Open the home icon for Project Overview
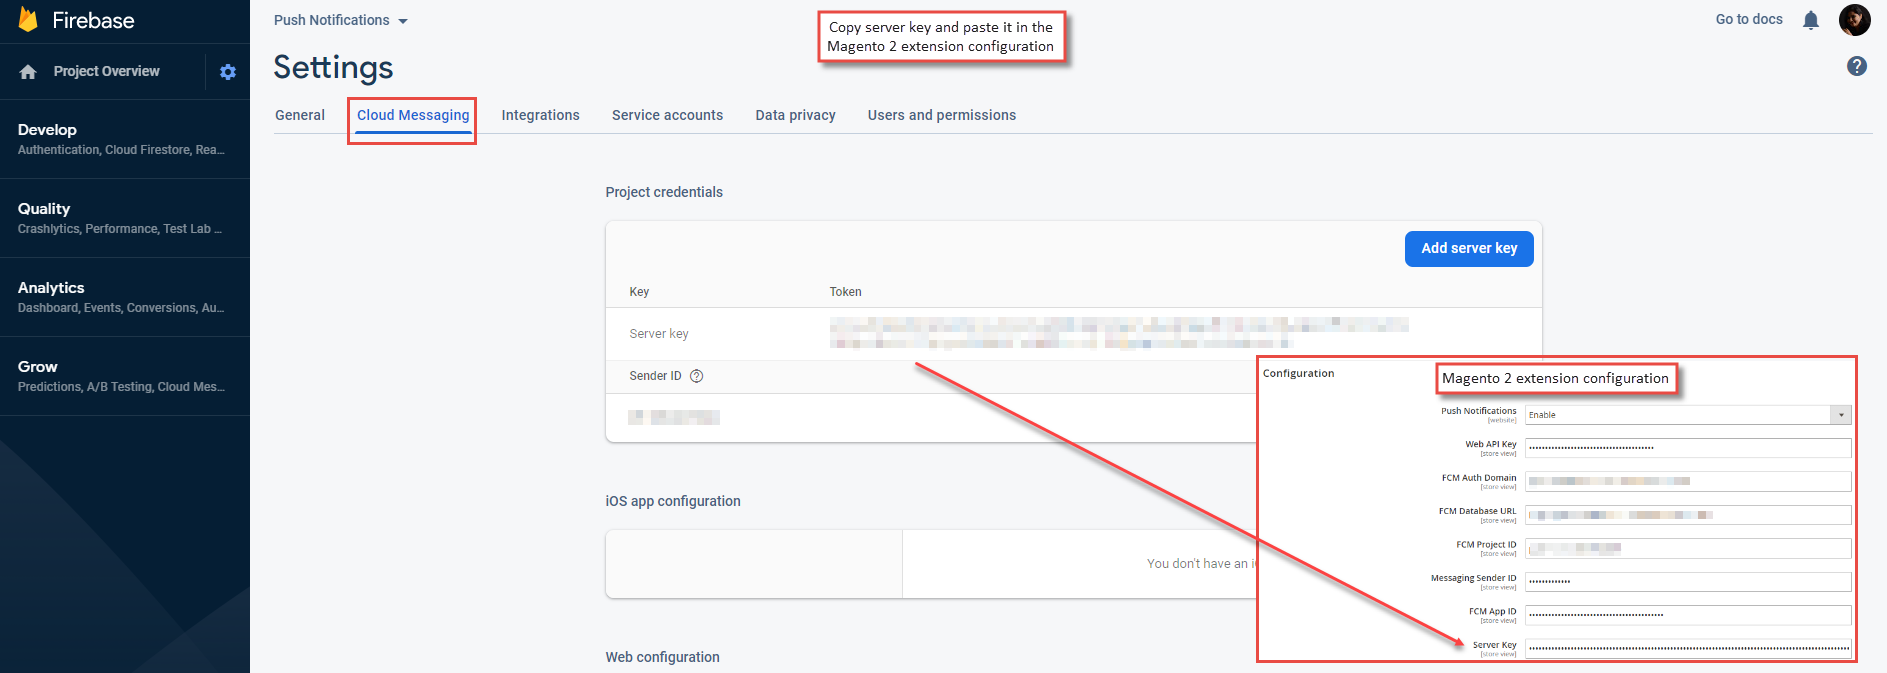 pyautogui.click(x=28, y=72)
